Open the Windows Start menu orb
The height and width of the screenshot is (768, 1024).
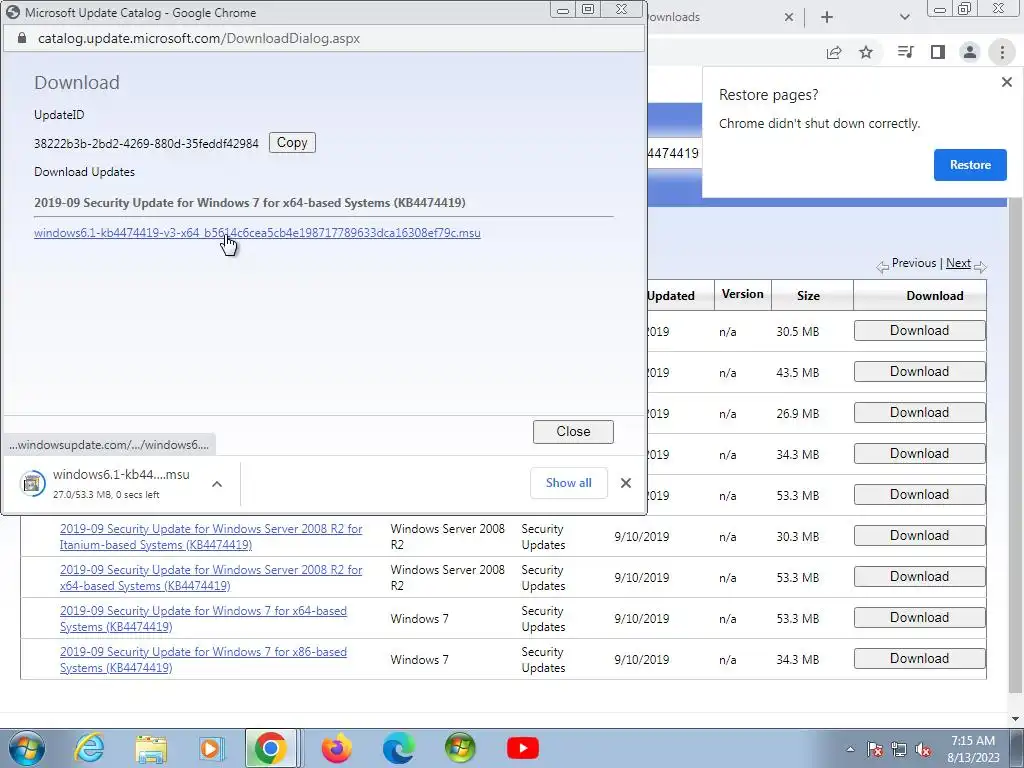27,748
